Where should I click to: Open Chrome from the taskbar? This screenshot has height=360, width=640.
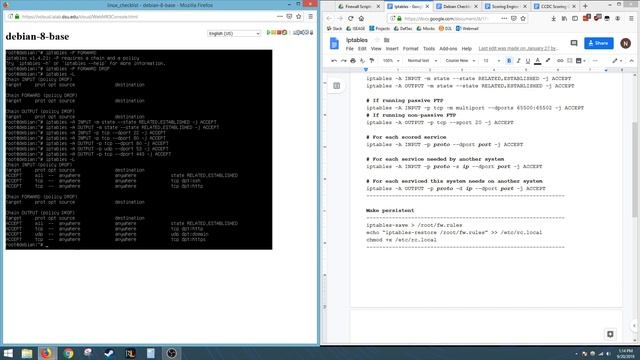click(x=68, y=353)
